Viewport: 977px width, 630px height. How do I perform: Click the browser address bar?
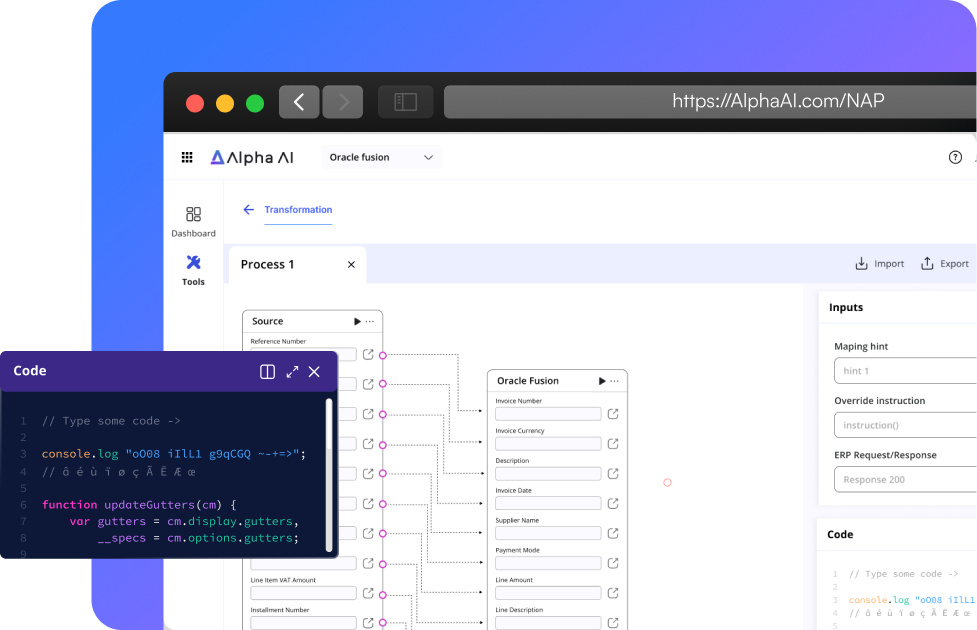pos(710,102)
